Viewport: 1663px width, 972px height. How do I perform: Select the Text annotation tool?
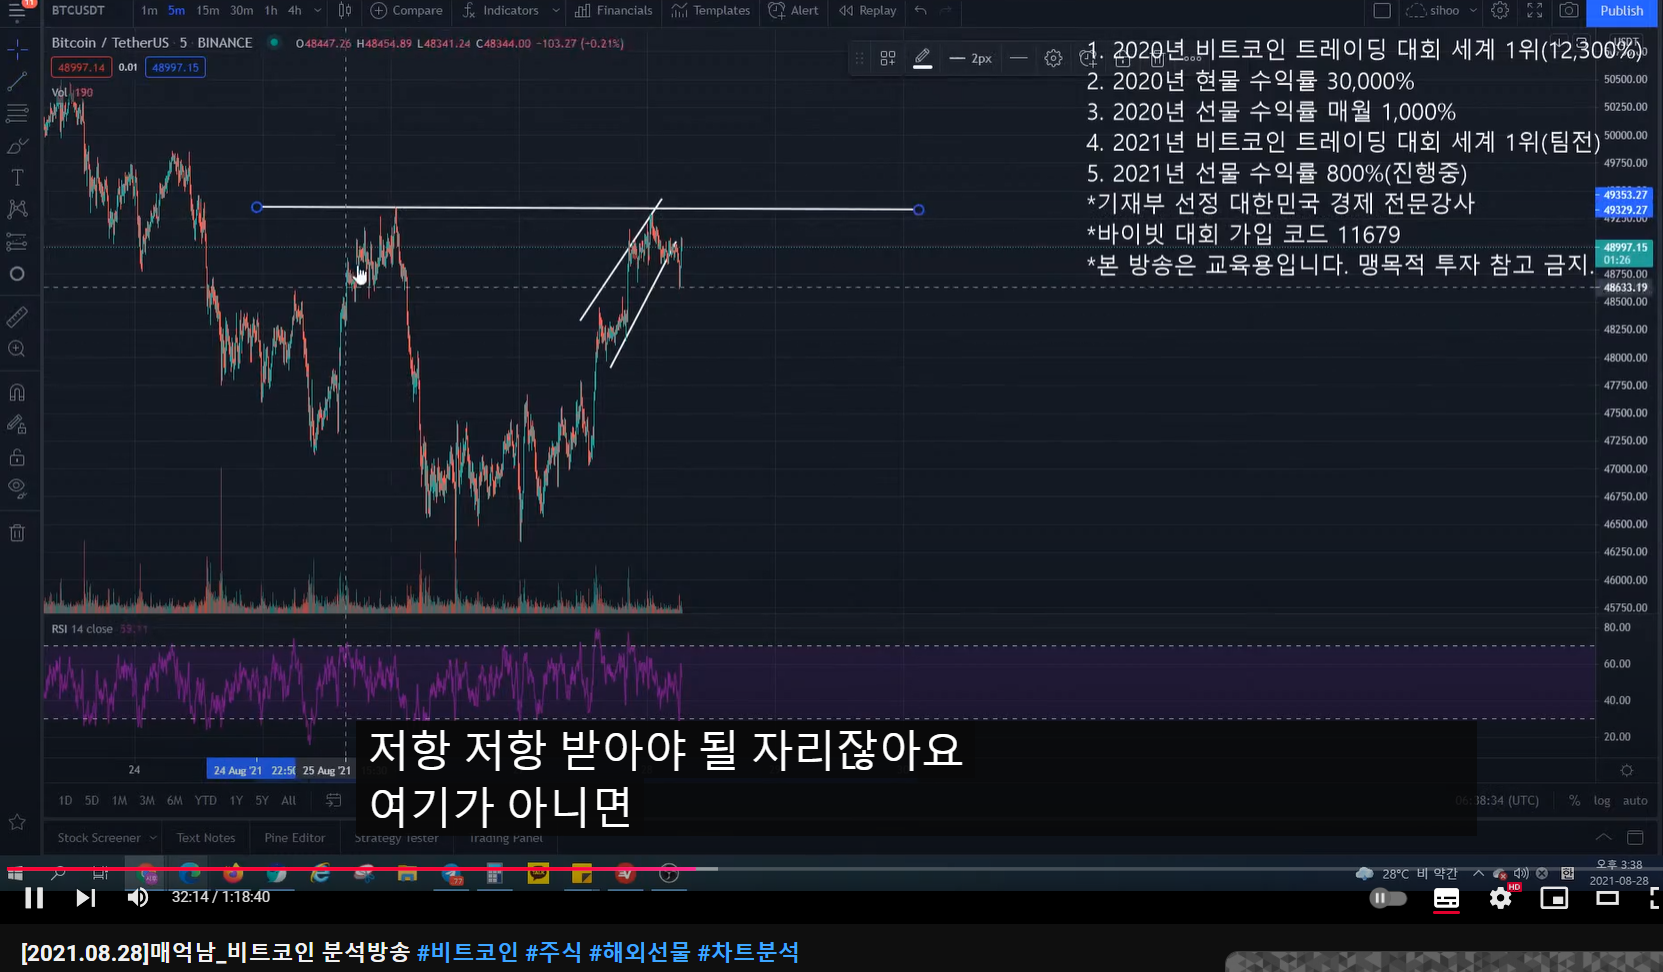point(17,178)
